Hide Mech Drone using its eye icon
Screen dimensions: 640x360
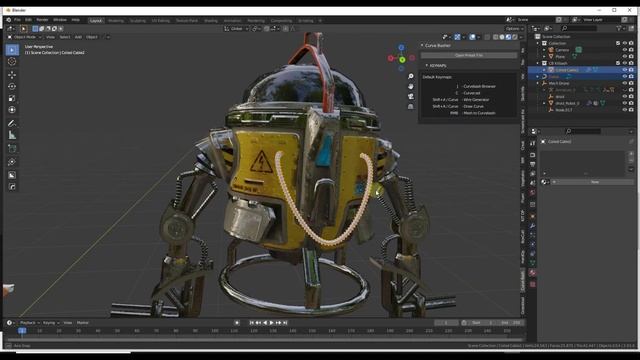624,83
